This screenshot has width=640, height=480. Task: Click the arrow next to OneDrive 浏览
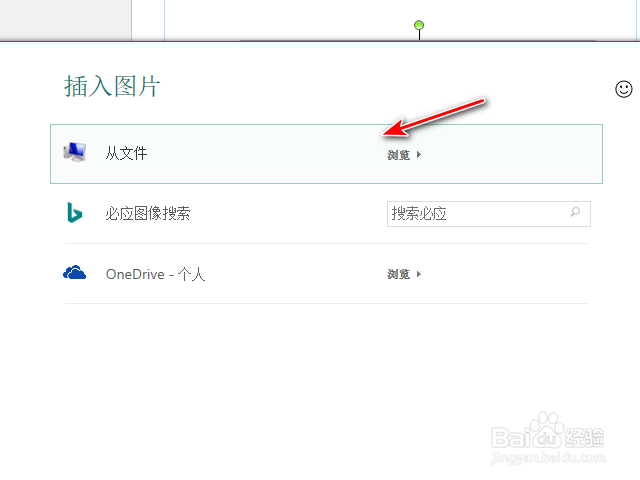coord(419,274)
